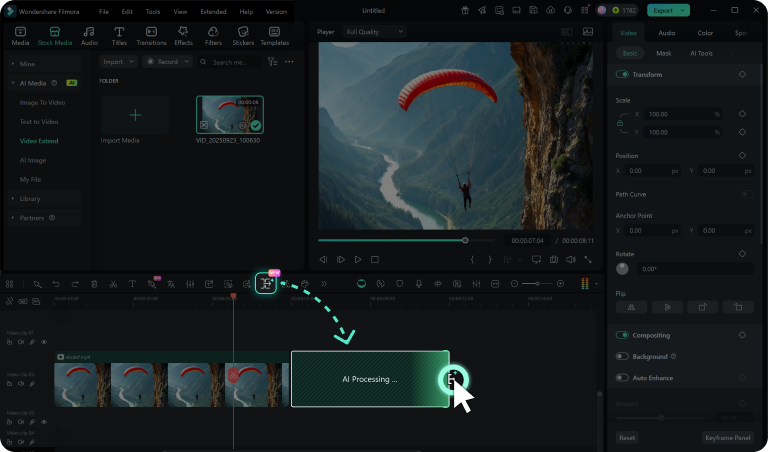Open the Stickers panel
Viewport: 768px width, 452px height.
click(x=244, y=35)
